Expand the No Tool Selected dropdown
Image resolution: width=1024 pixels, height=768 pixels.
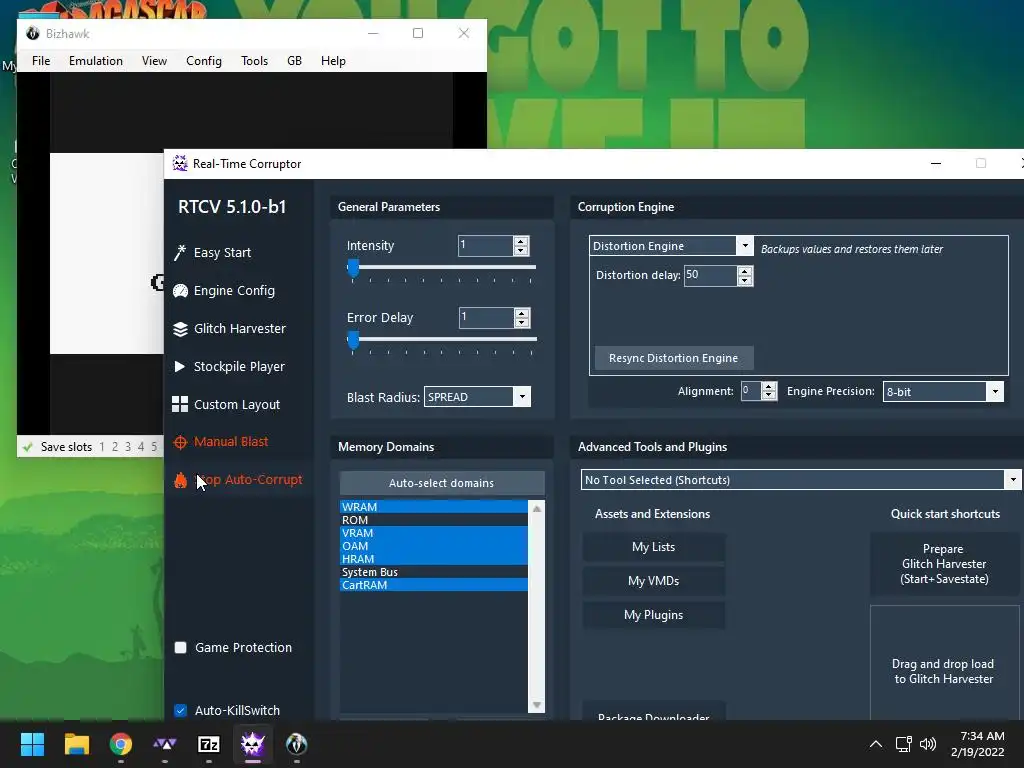pos(1012,480)
